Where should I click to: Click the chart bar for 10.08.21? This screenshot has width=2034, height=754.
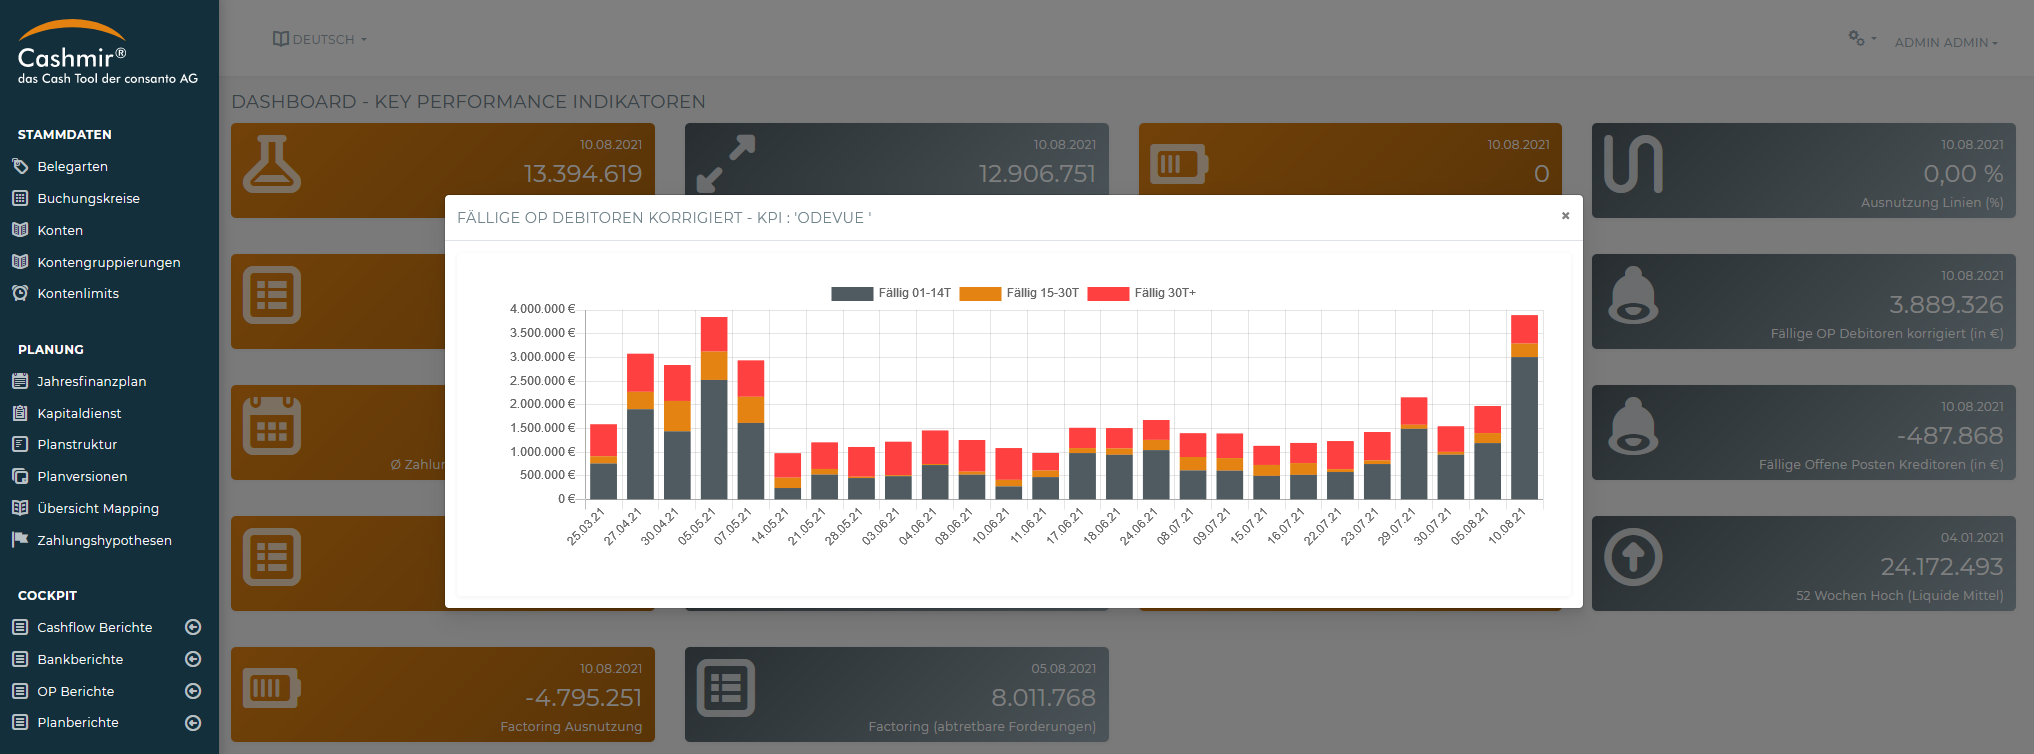click(1524, 407)
